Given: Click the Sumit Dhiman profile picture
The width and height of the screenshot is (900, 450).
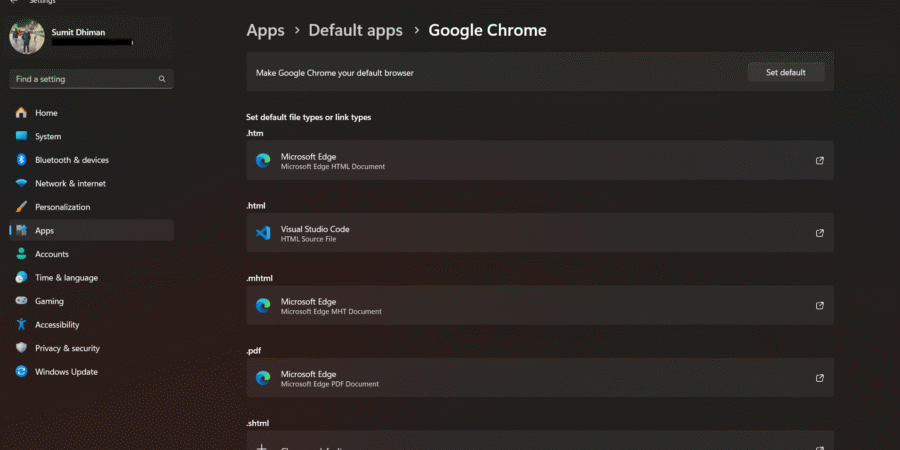Looking at the screenshot, I should (x=27, y=37).
